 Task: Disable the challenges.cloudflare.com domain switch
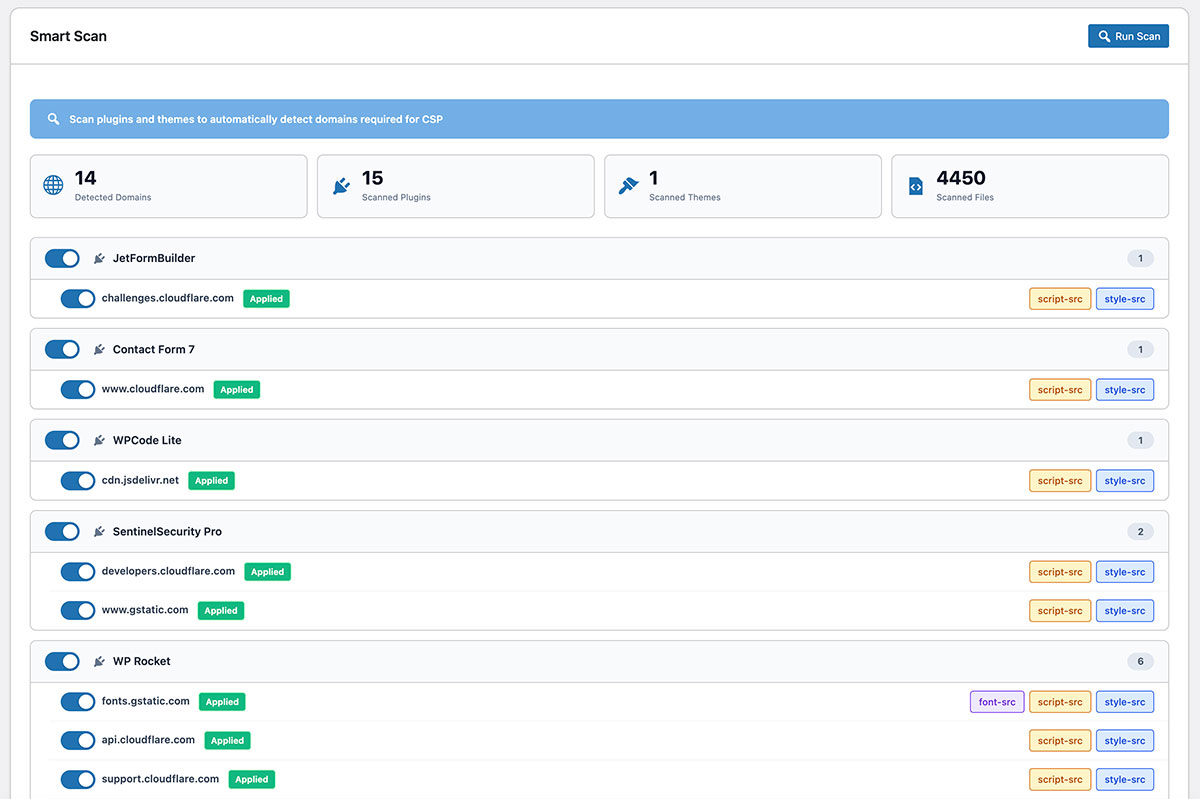pyautogui.click(x=78, y=298)
